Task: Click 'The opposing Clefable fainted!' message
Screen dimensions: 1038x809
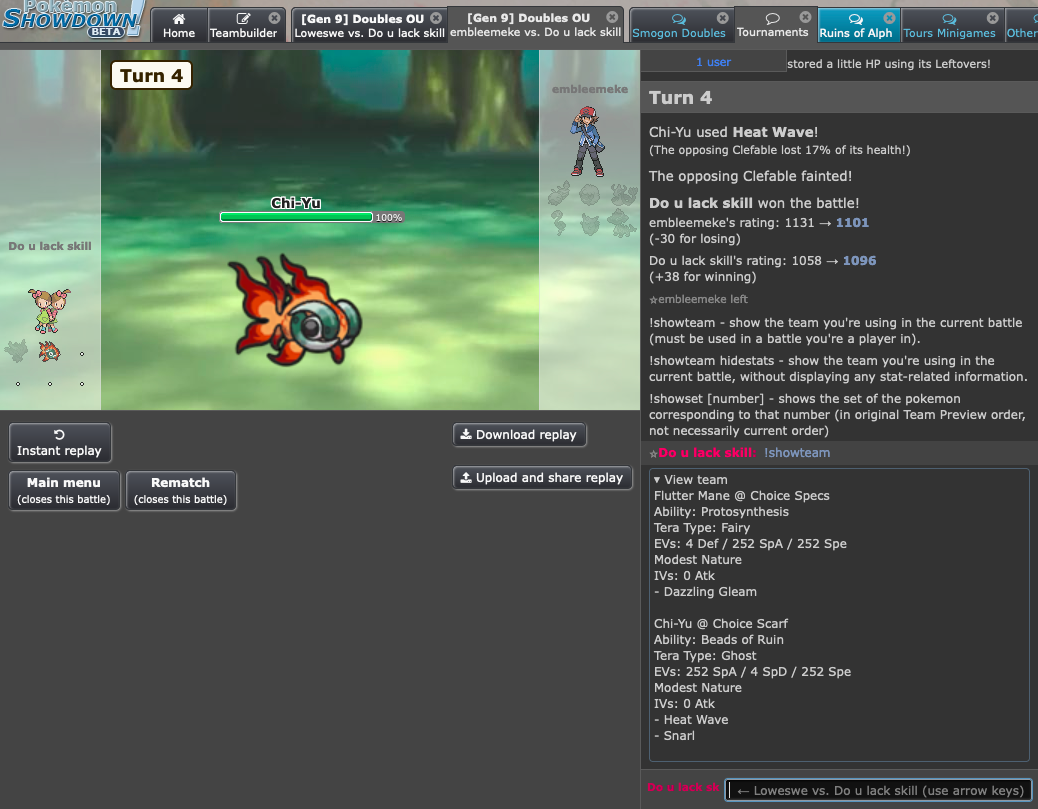Action: (x=750, y=176)
